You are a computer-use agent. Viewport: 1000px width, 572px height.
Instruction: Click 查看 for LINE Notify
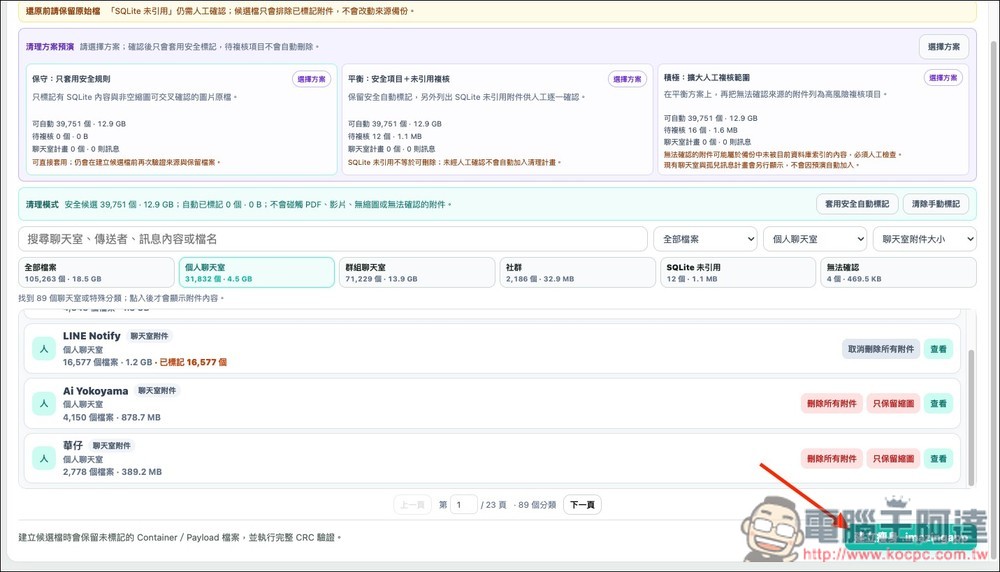(938, 349)
